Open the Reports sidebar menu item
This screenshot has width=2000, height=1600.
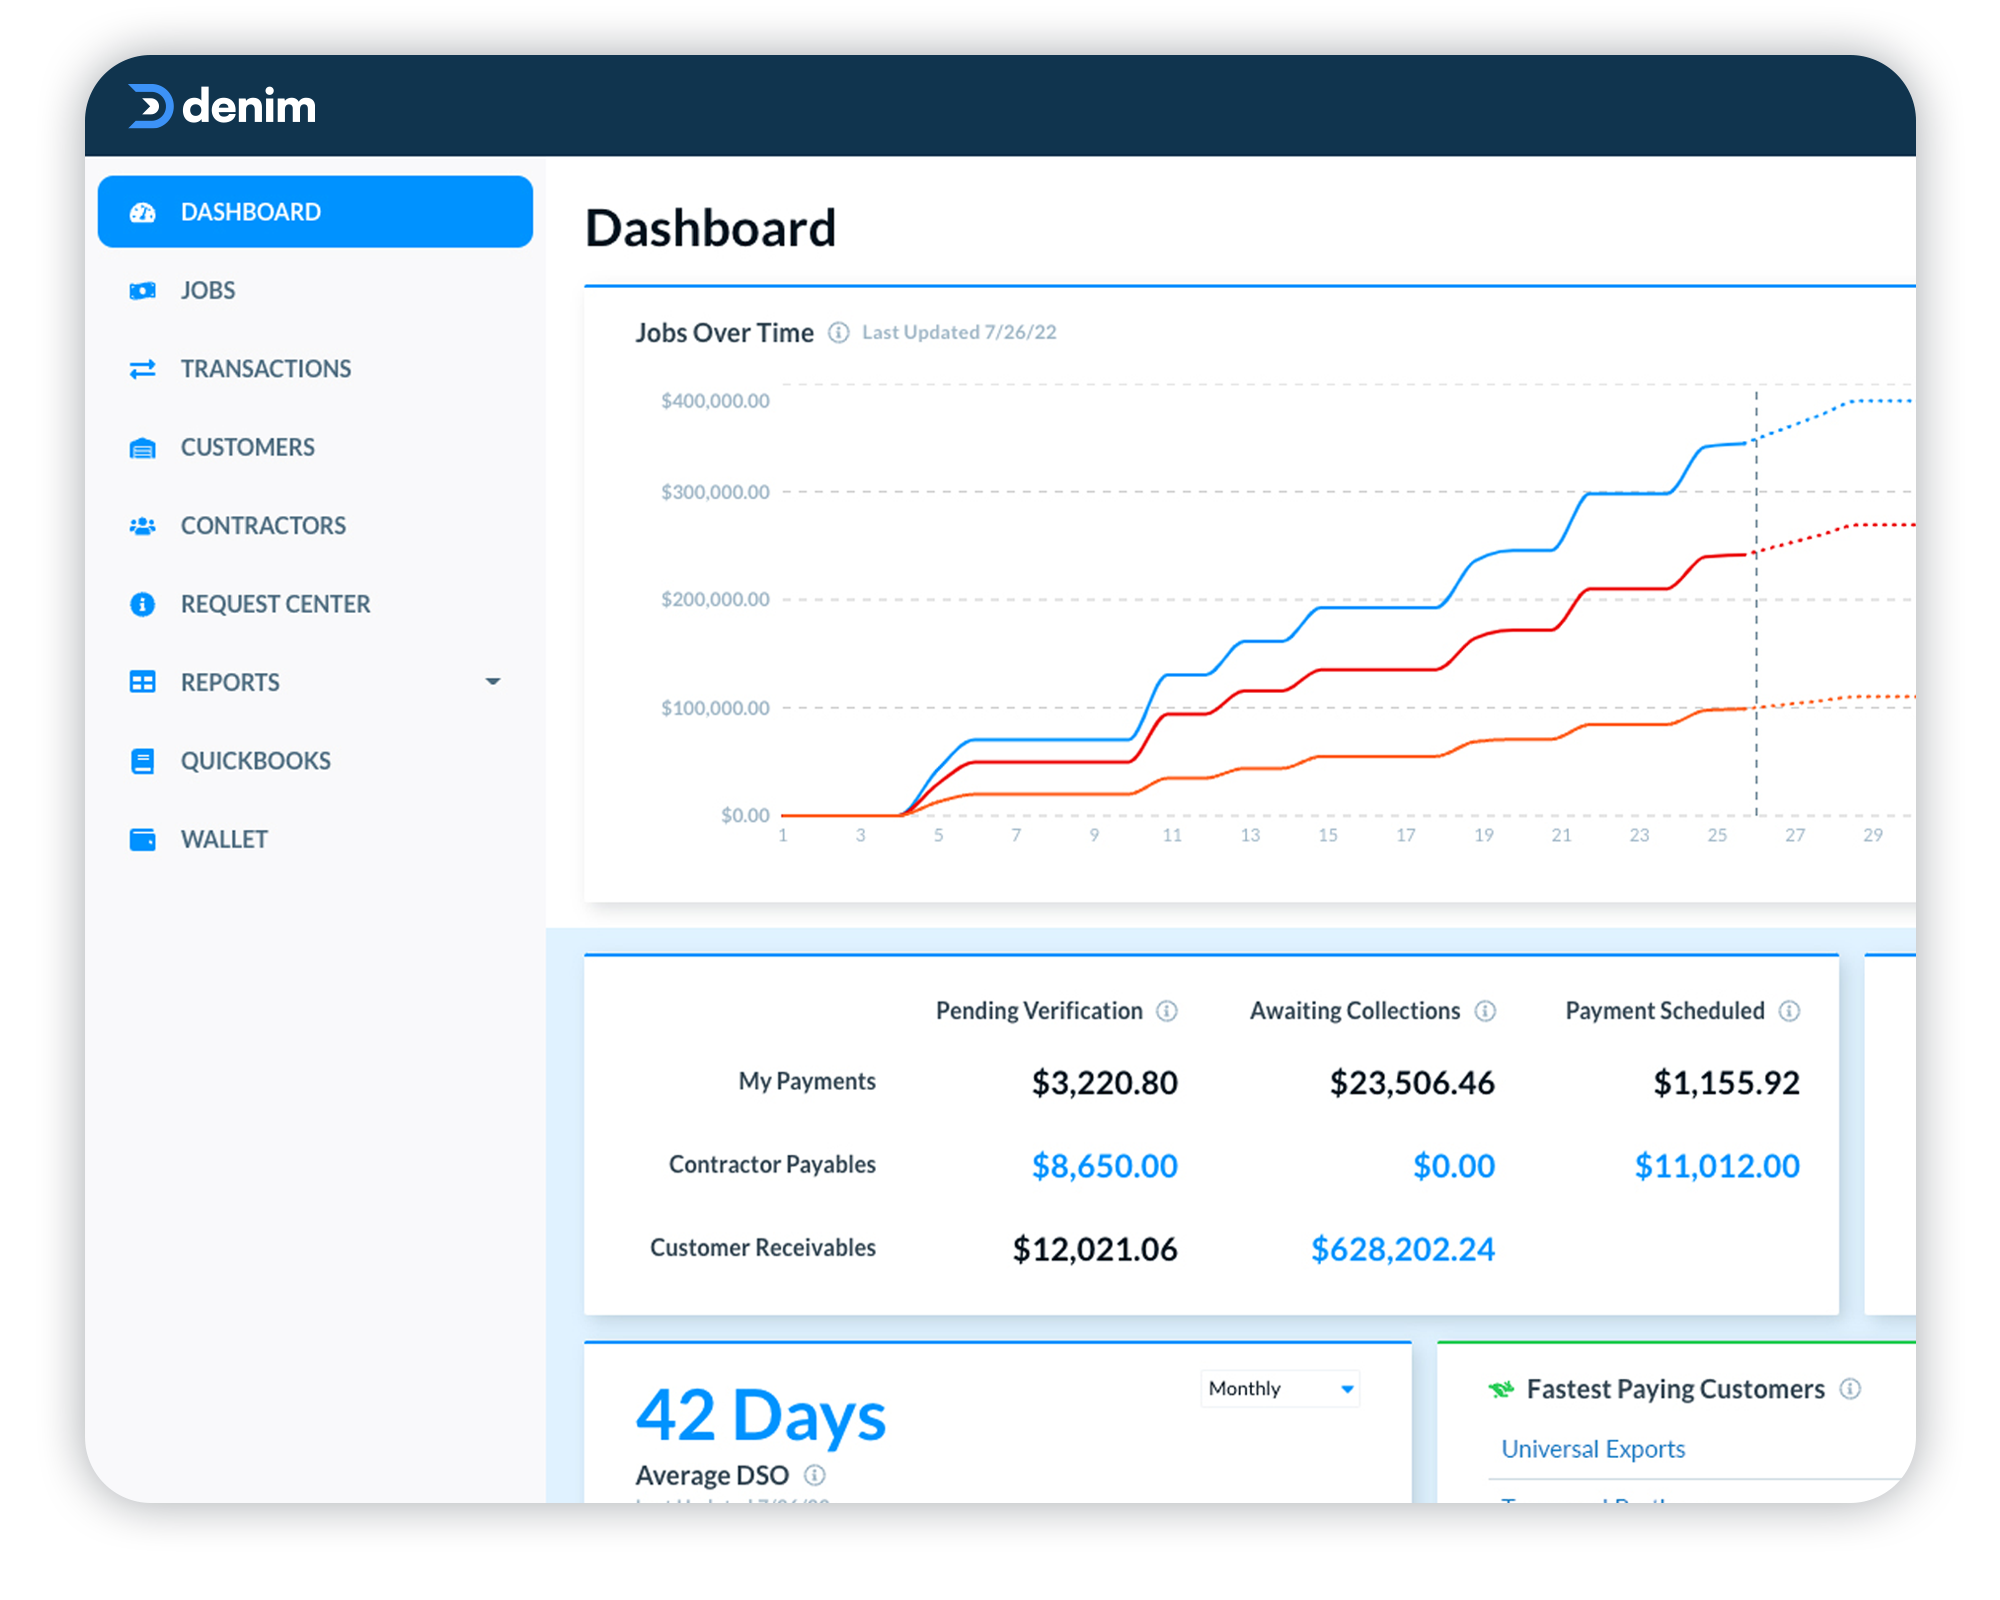tap(230, 682)
